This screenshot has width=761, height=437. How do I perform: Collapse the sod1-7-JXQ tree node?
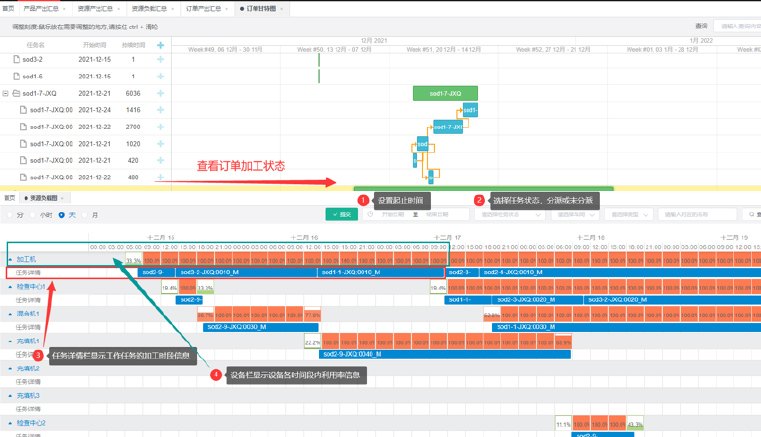pyautogui.click(x=5, y=93)
